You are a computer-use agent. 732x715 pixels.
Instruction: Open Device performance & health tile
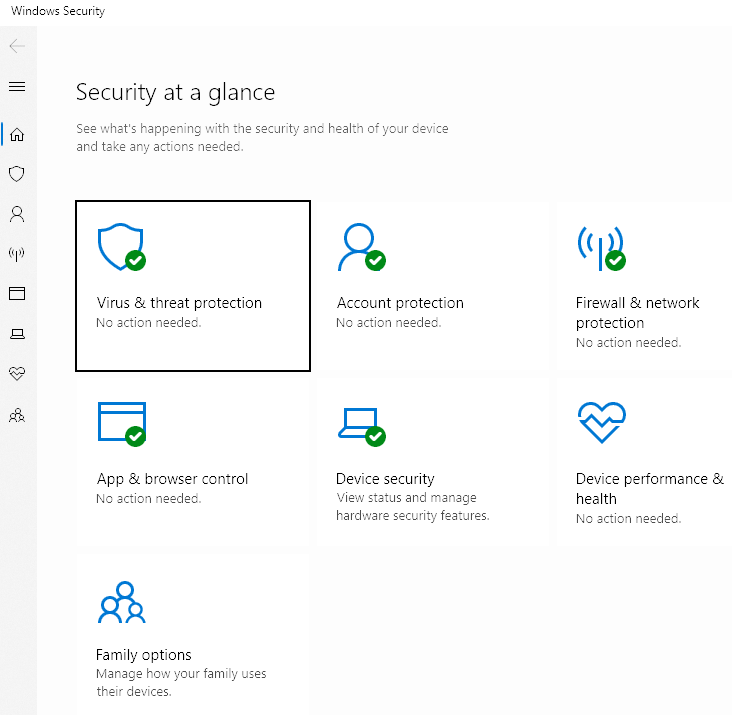(644, 462)
